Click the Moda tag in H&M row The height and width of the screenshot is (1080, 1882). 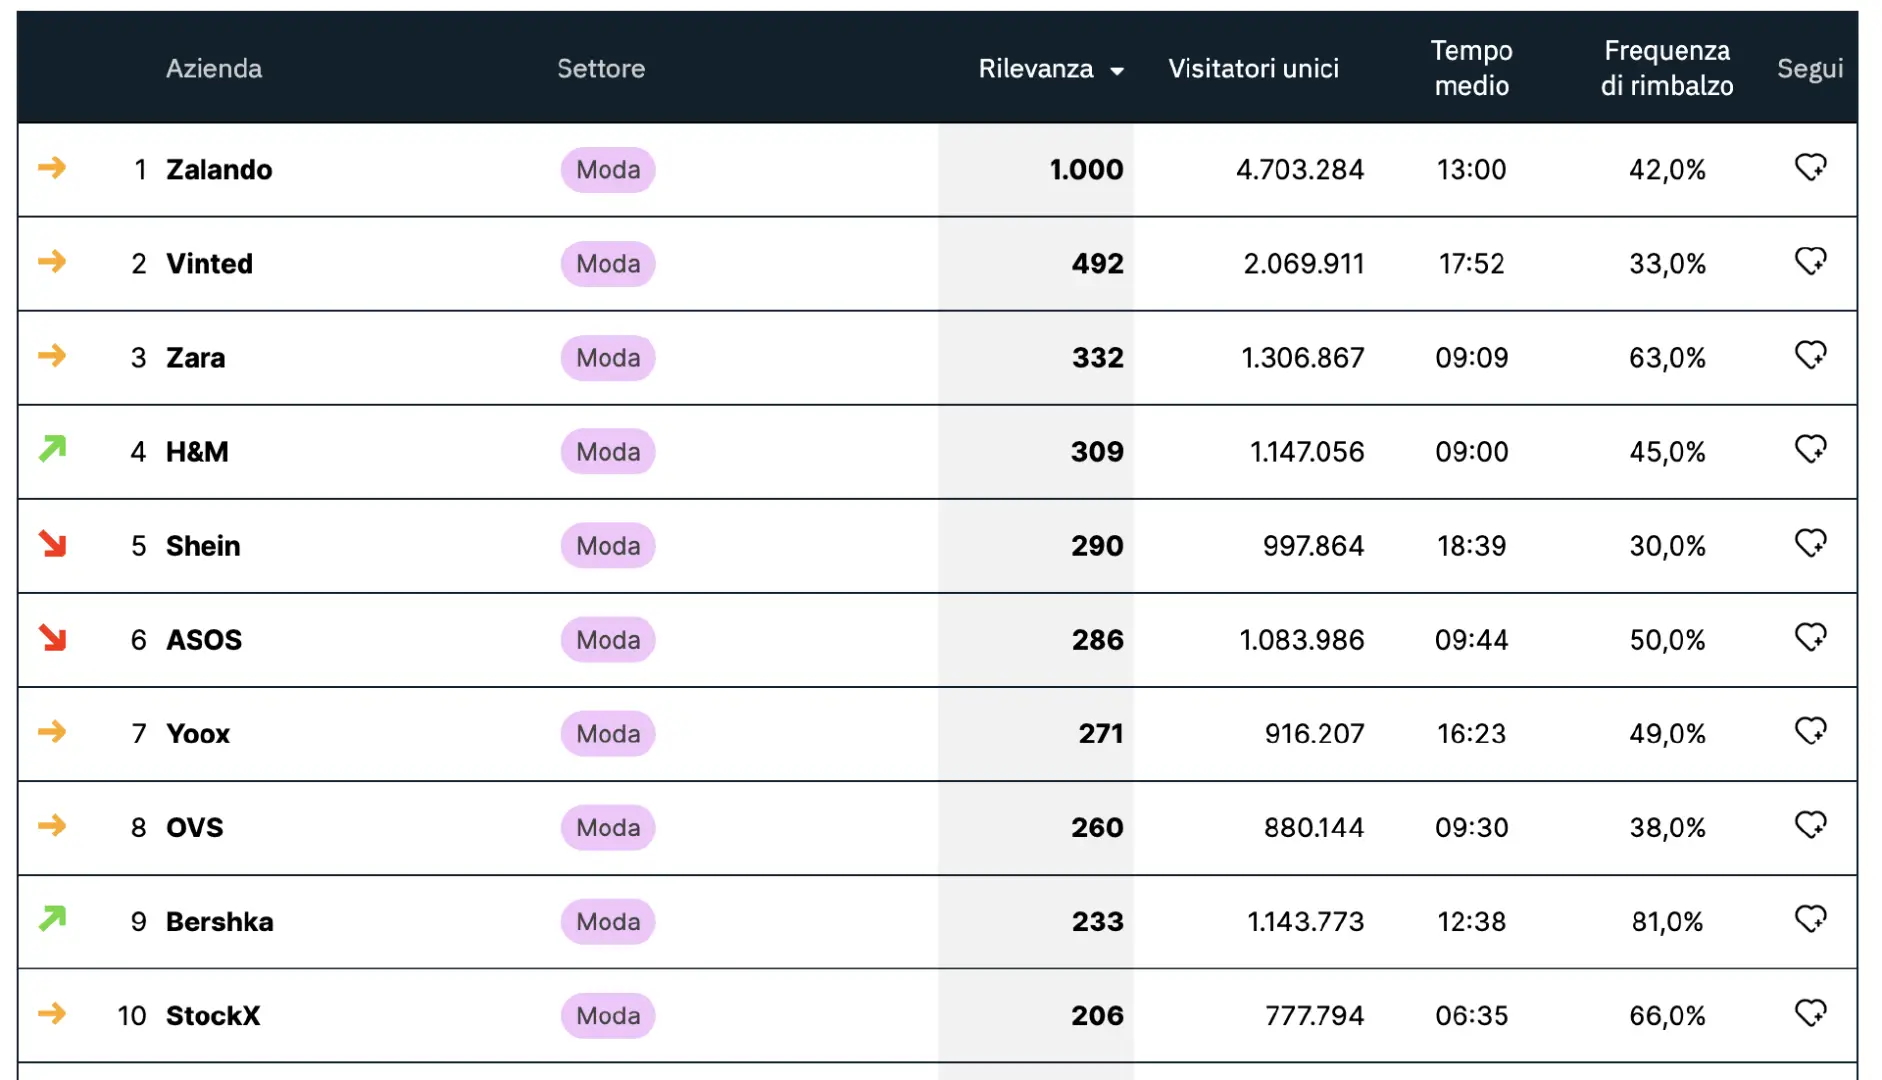pos(608,451)
